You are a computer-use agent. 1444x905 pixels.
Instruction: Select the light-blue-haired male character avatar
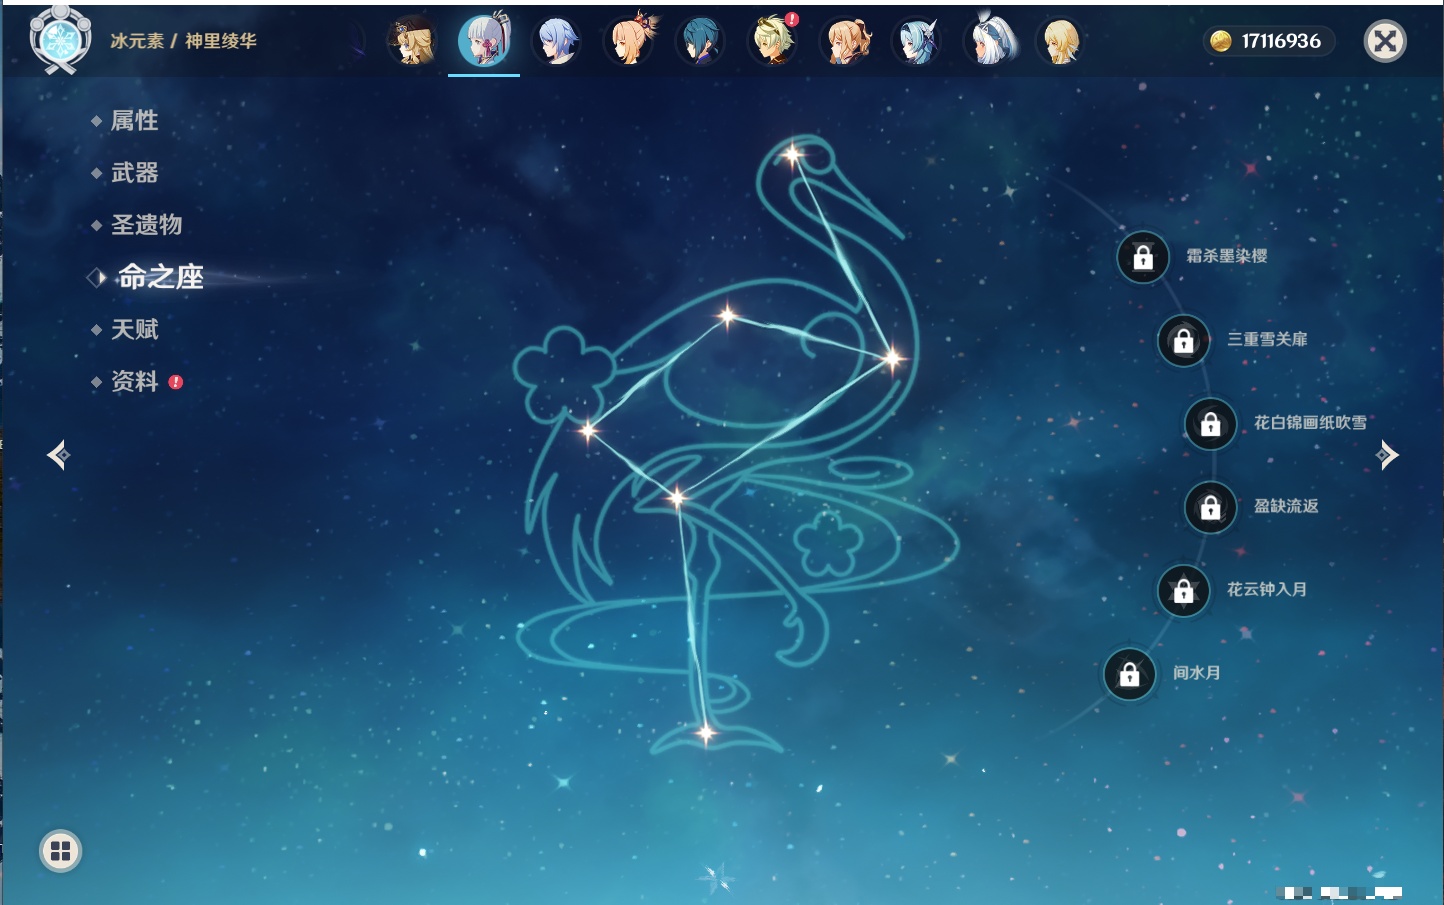point(556,41)
